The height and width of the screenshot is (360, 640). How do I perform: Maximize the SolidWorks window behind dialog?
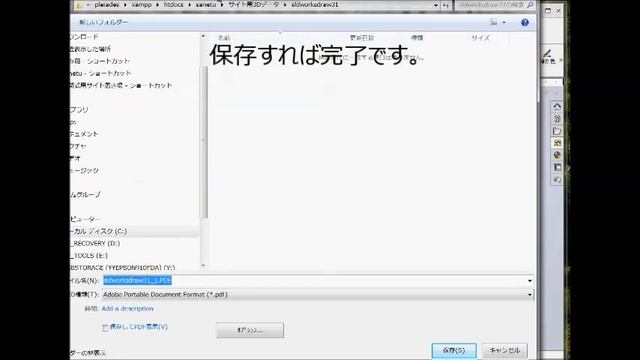tap(548, 11)
